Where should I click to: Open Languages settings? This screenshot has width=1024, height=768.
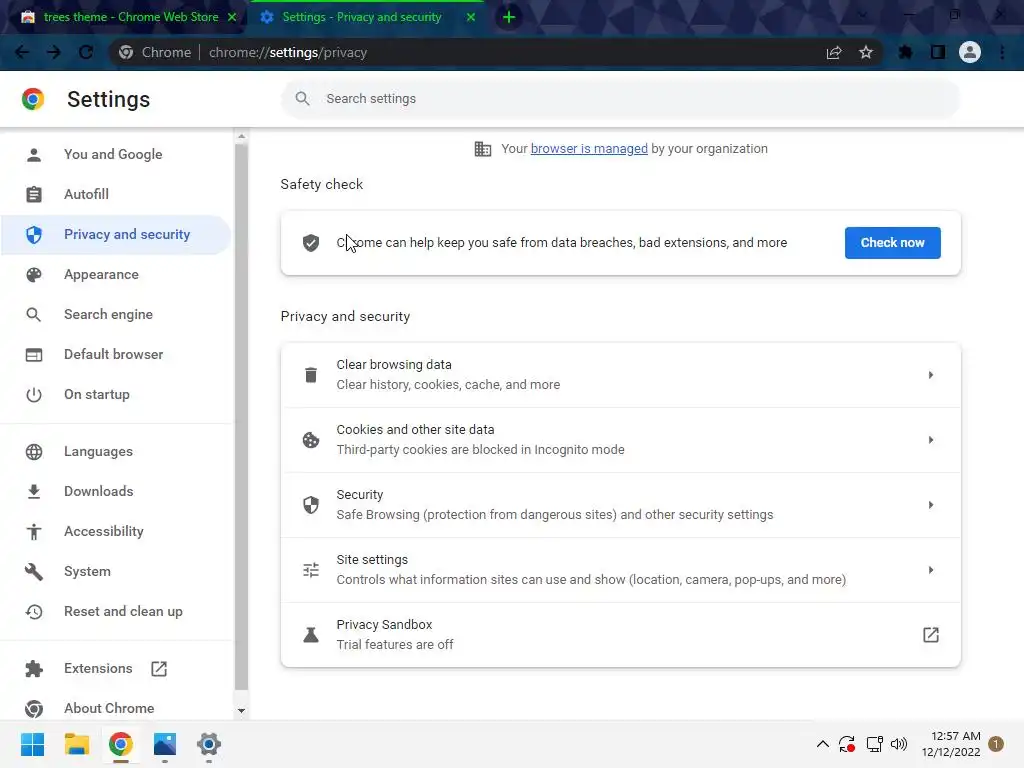point(115,451)
